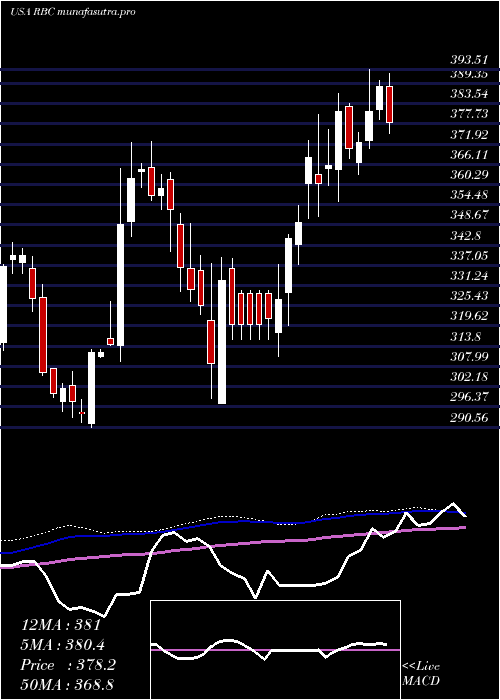The width and height of the screenshot is (500, 700).
Task: Click the 360.29 price label
Action: tap(469, 175)
